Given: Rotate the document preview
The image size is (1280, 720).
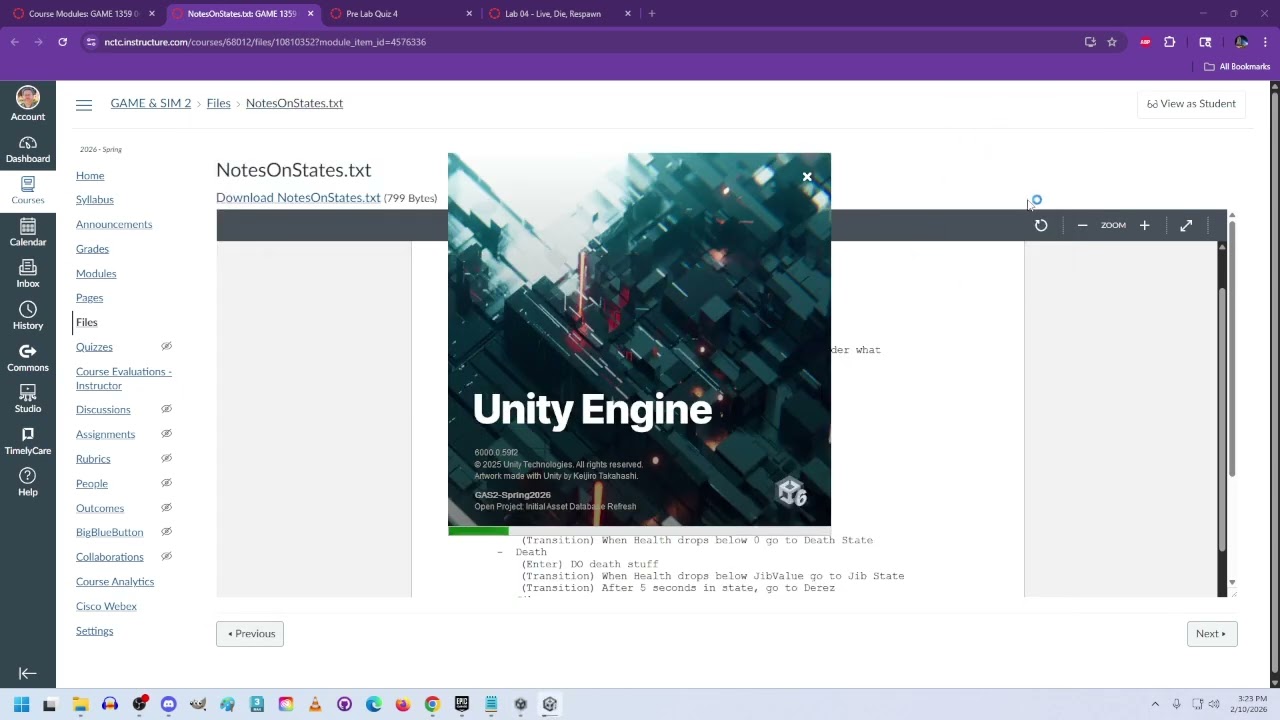Looking at the screenshot, I should coord(1041,225).
